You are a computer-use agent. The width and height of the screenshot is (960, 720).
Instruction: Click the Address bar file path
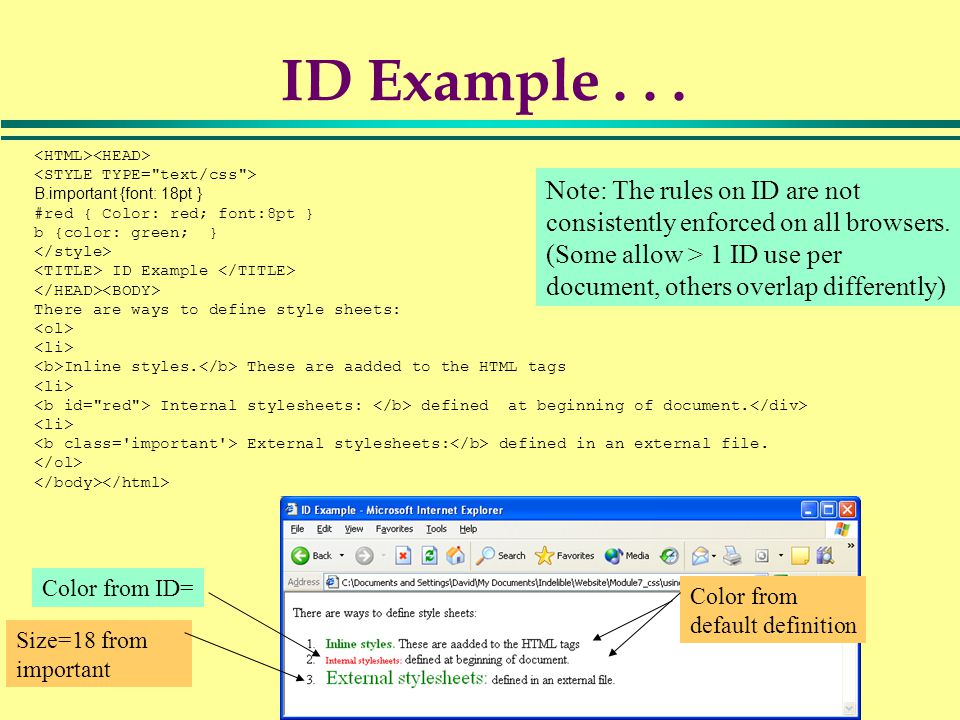(511, 582)
